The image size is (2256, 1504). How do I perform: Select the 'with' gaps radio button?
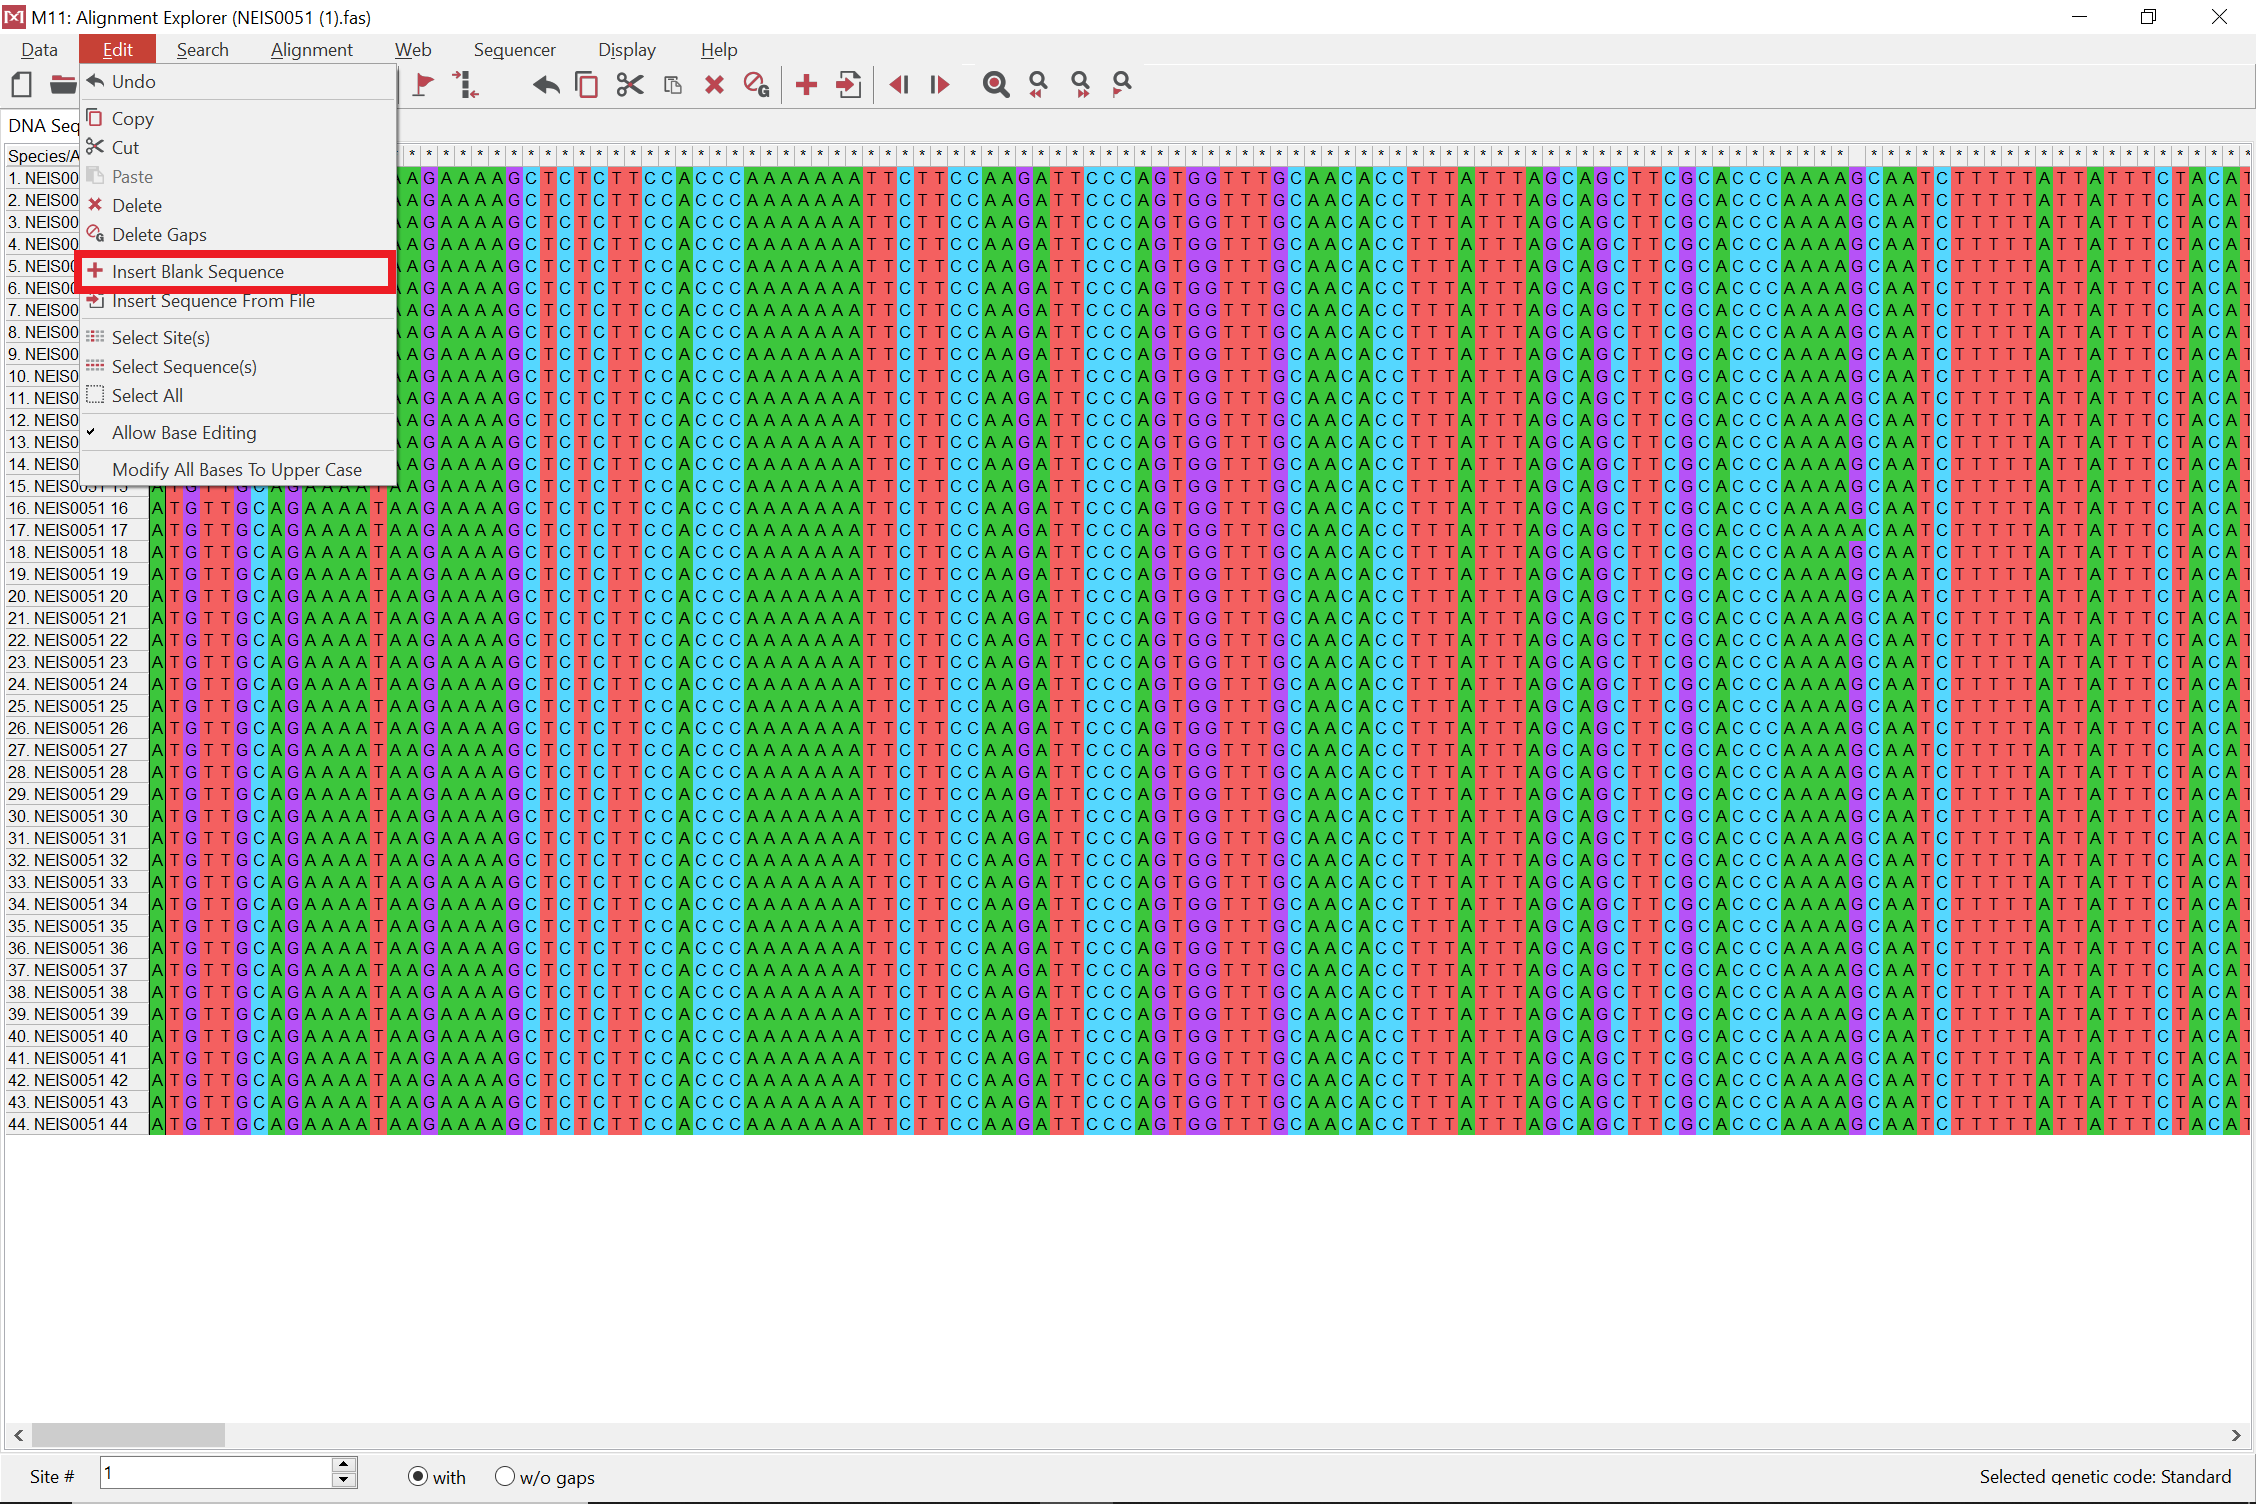click(418, 1477)
